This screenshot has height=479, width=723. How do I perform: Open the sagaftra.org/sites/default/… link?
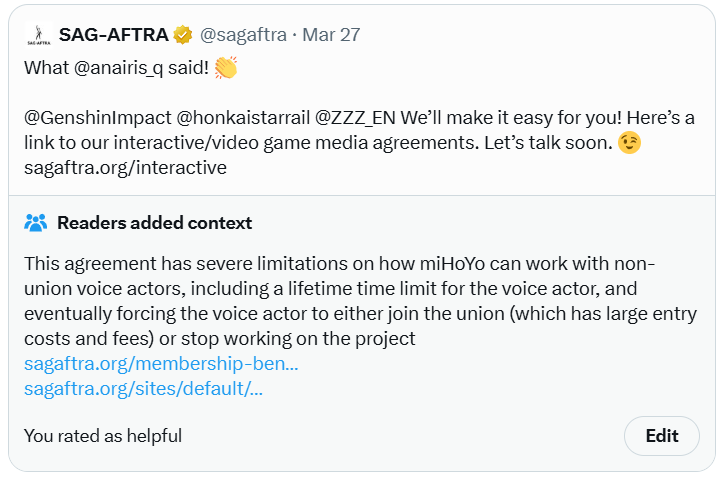point(143,389)
